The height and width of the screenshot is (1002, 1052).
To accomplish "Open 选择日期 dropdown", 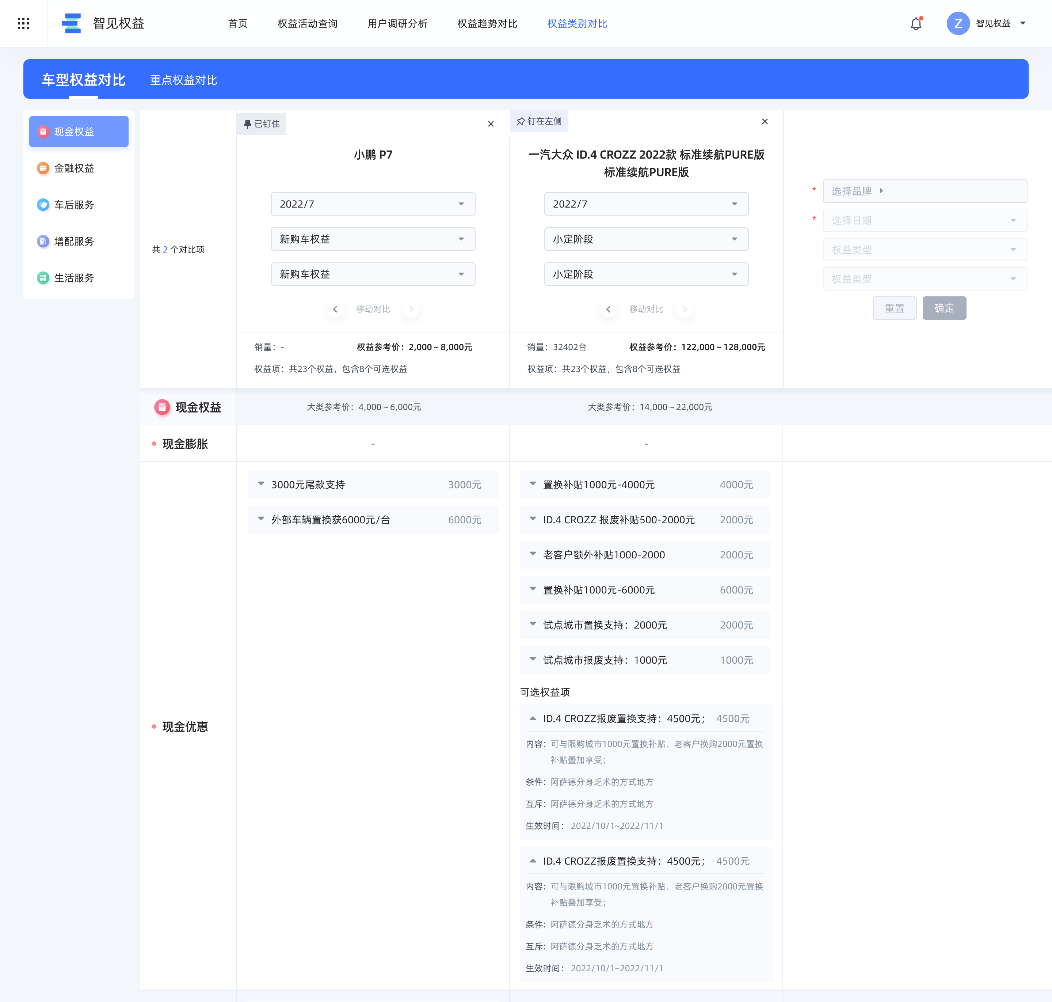I will click(x=925, y=220).
